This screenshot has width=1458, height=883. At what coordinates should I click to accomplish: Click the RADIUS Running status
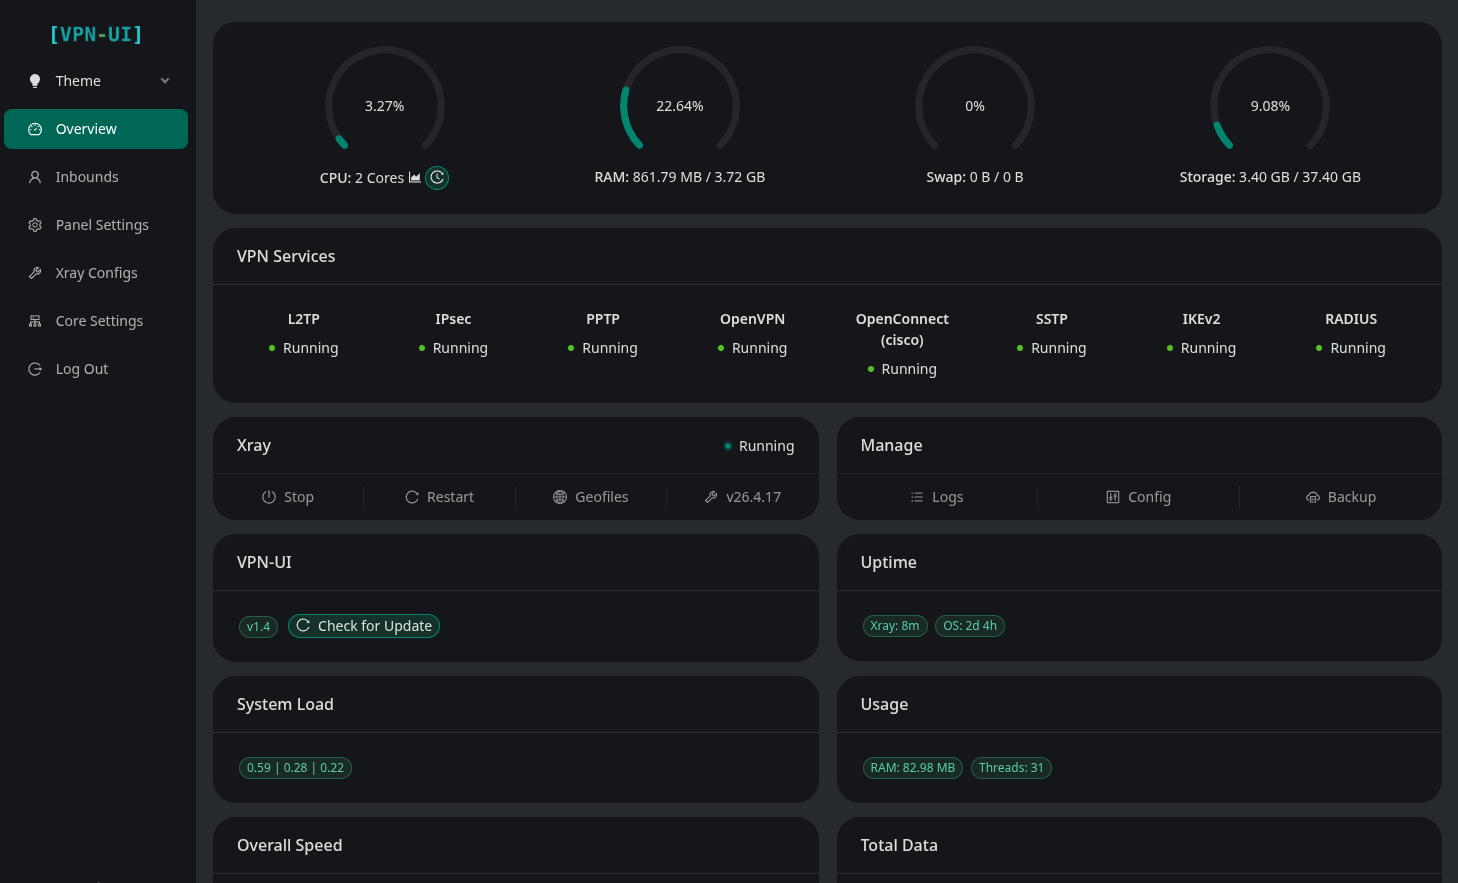click(x=1351, y=348)
